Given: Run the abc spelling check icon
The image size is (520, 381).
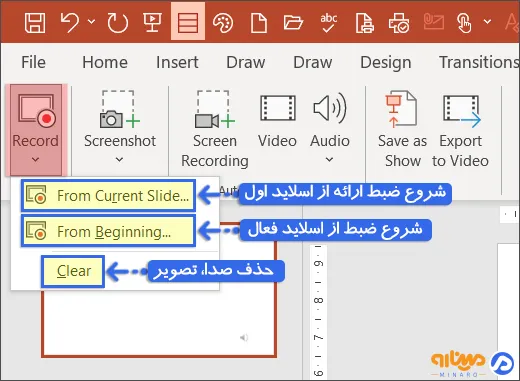Looking at the screenshot, I should click(x=328, y=23).
